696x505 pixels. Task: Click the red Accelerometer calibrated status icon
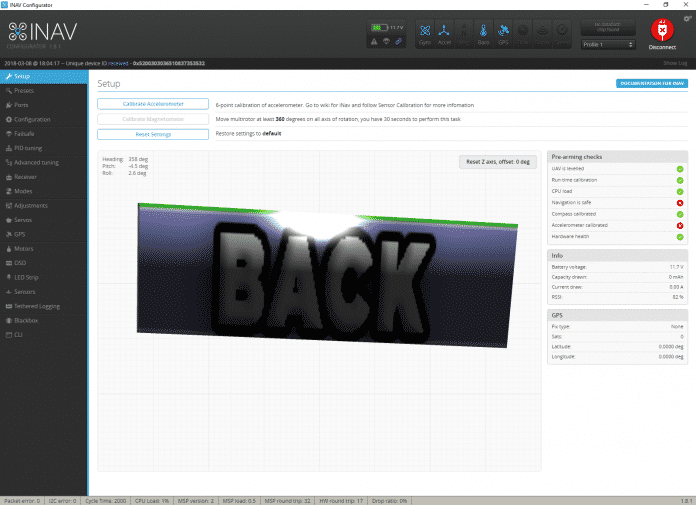(680, 225)
